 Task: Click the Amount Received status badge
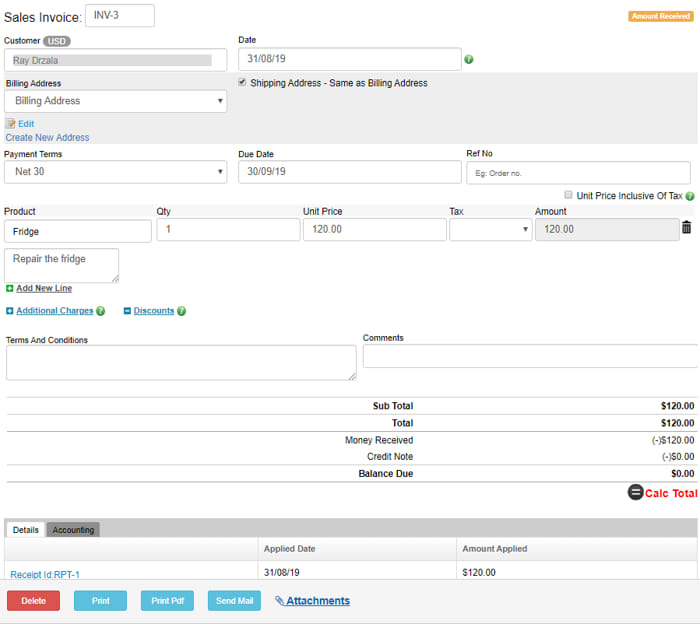pos(661,16)
